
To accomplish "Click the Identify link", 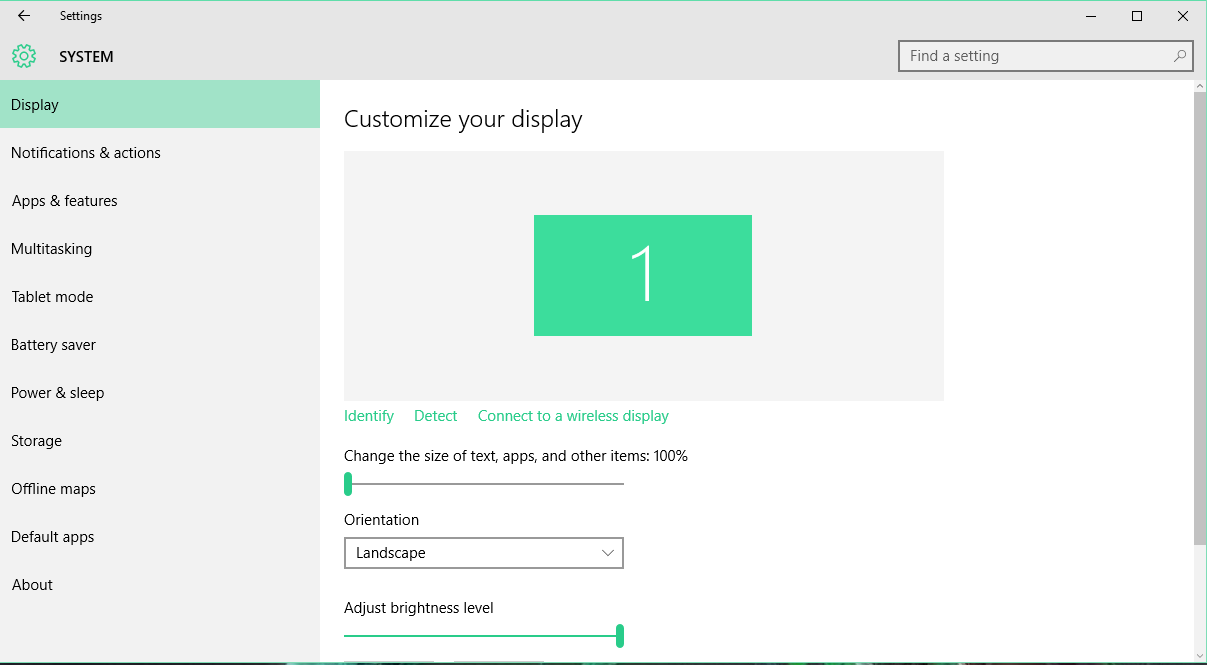I will point(369,416).
